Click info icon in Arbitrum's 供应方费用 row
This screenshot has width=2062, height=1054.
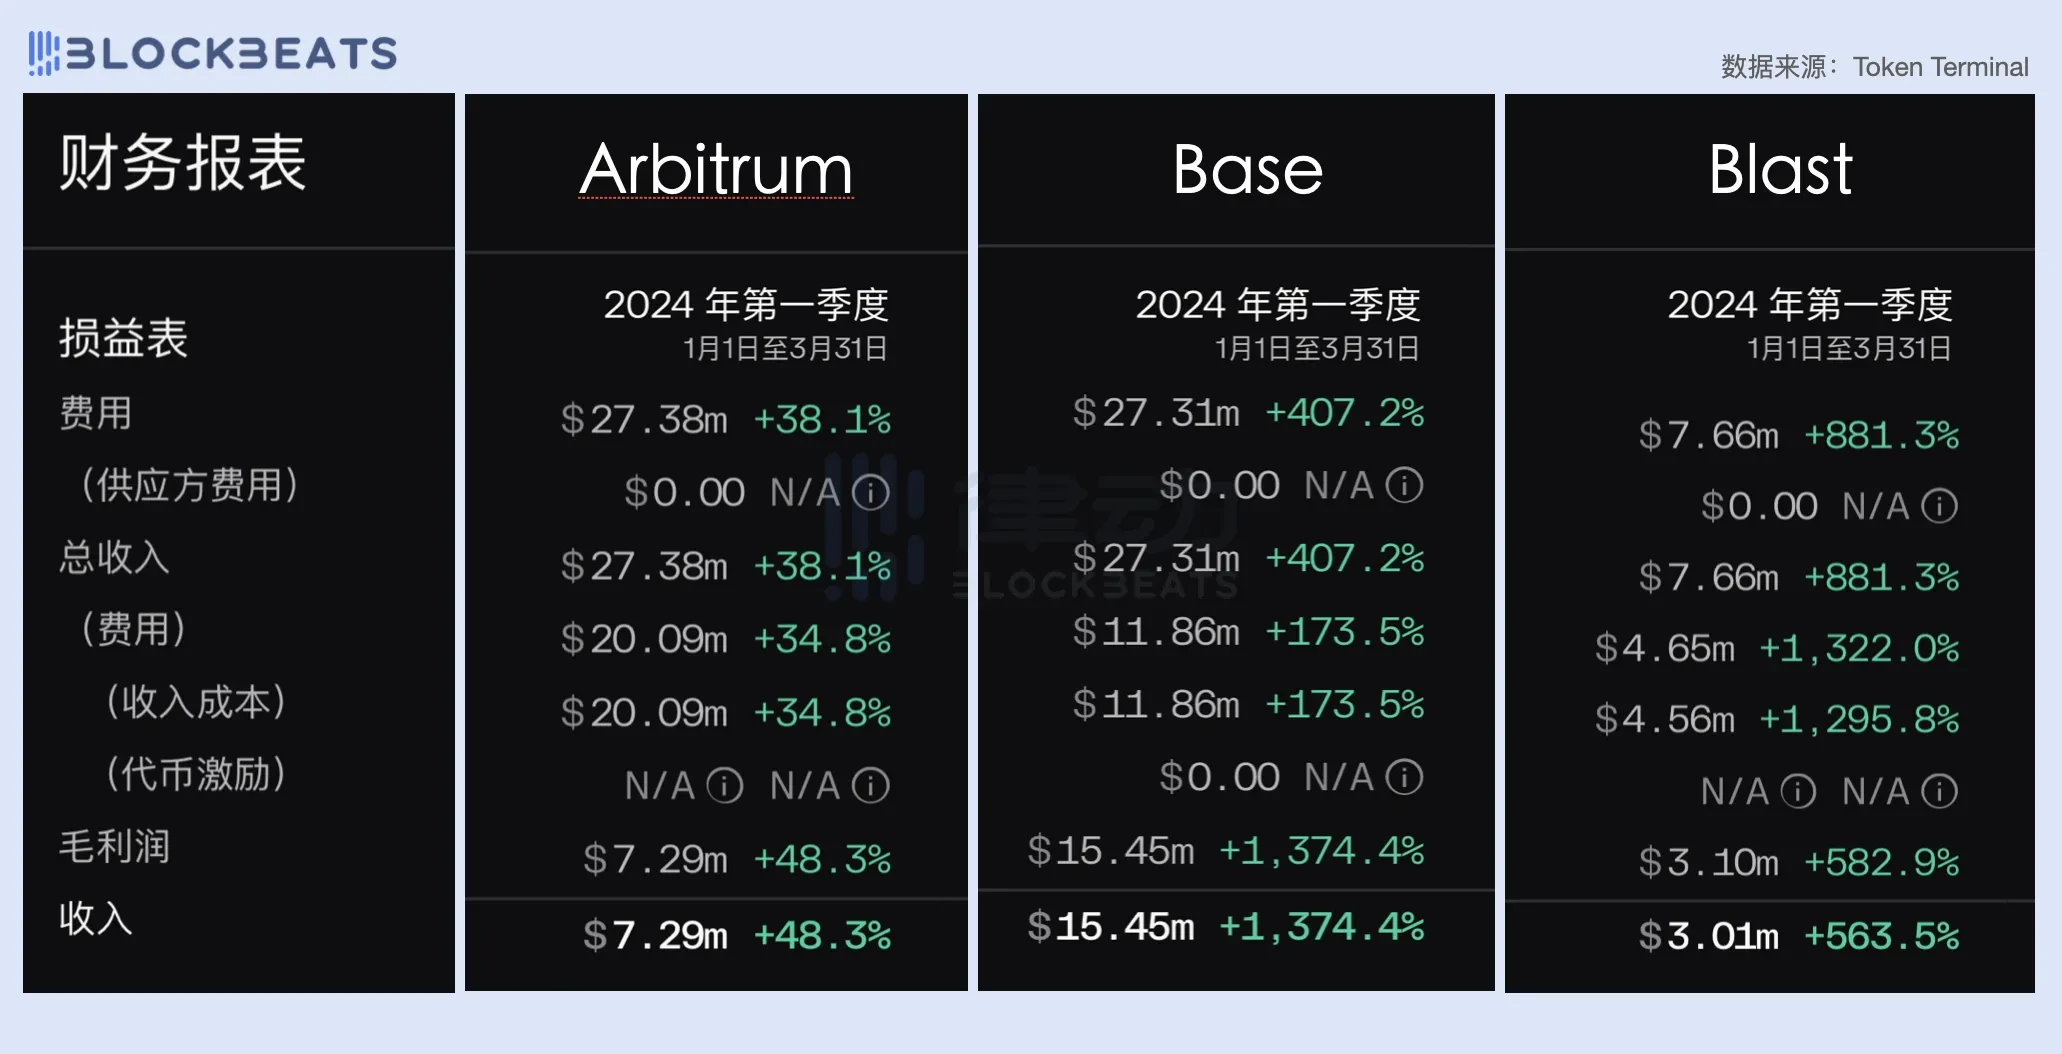click(870, 492)
